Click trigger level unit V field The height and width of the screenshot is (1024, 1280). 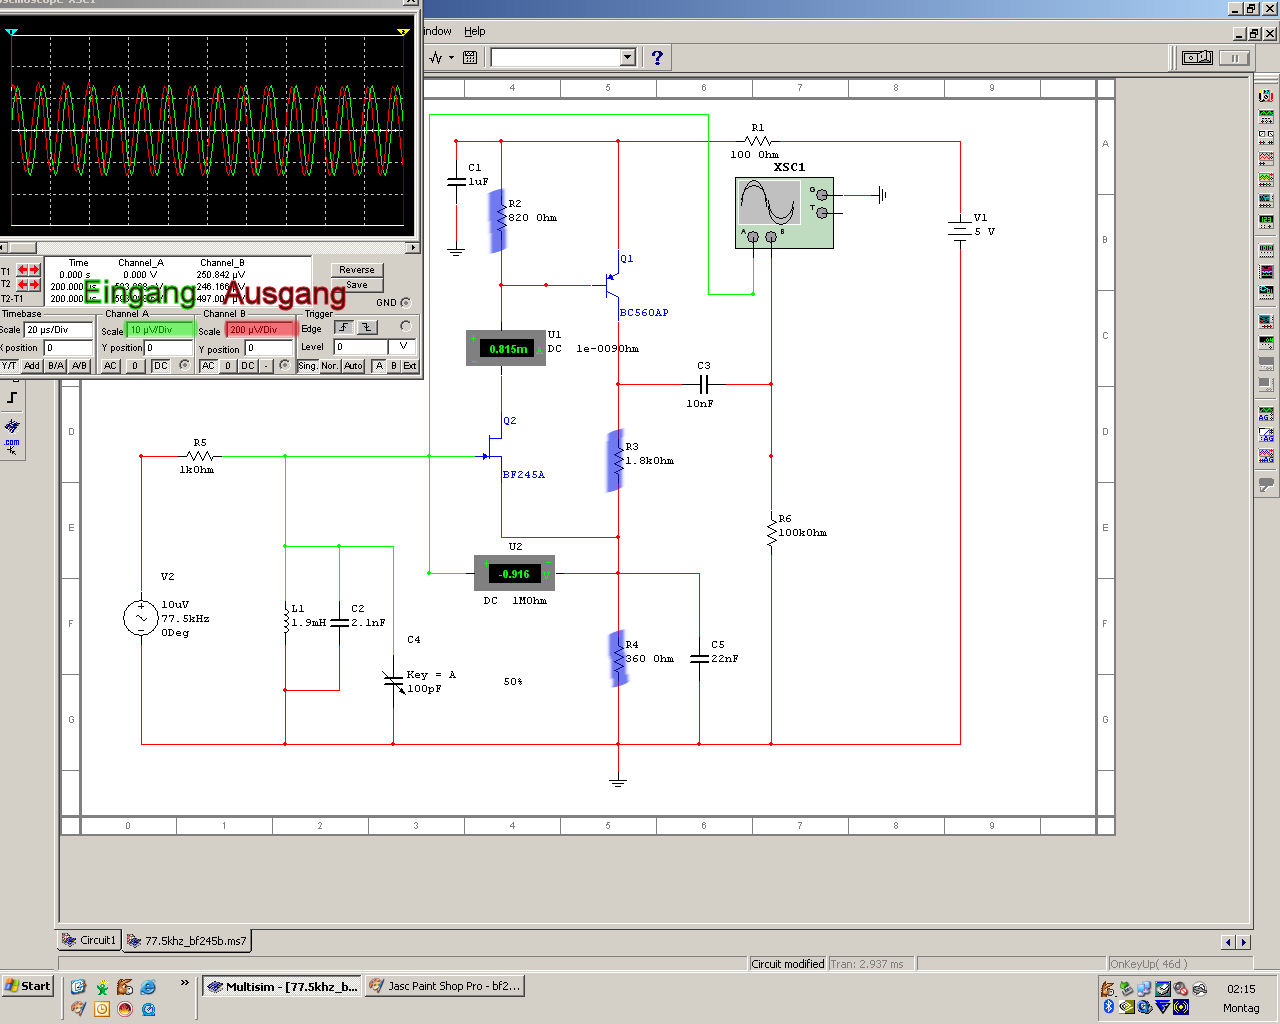point(403,347)
